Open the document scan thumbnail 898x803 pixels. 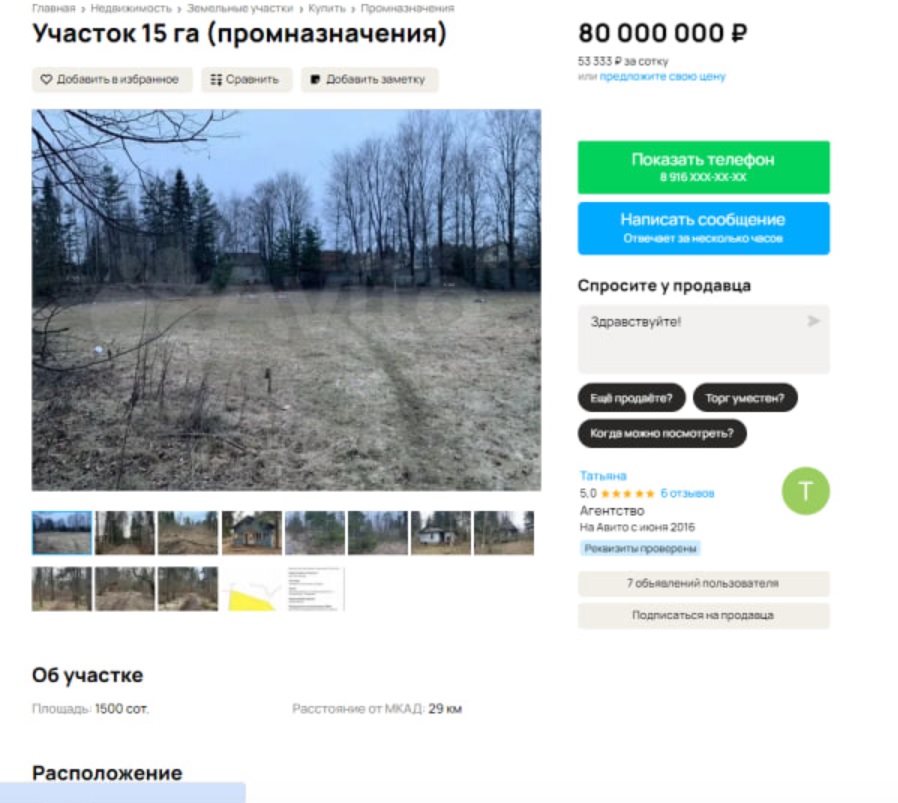pos(315,589)
